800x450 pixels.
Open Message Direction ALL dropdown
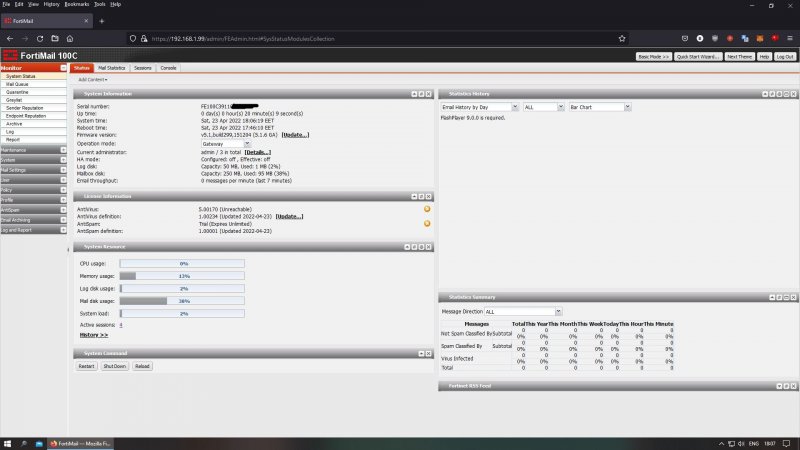(523, 312)
